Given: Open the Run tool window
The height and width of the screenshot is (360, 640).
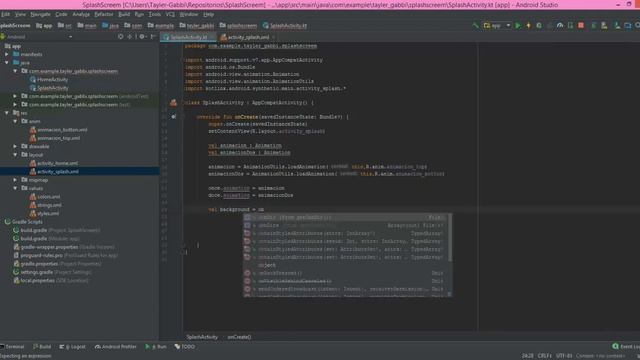Looking at the screenshot, I should point(156,347).
